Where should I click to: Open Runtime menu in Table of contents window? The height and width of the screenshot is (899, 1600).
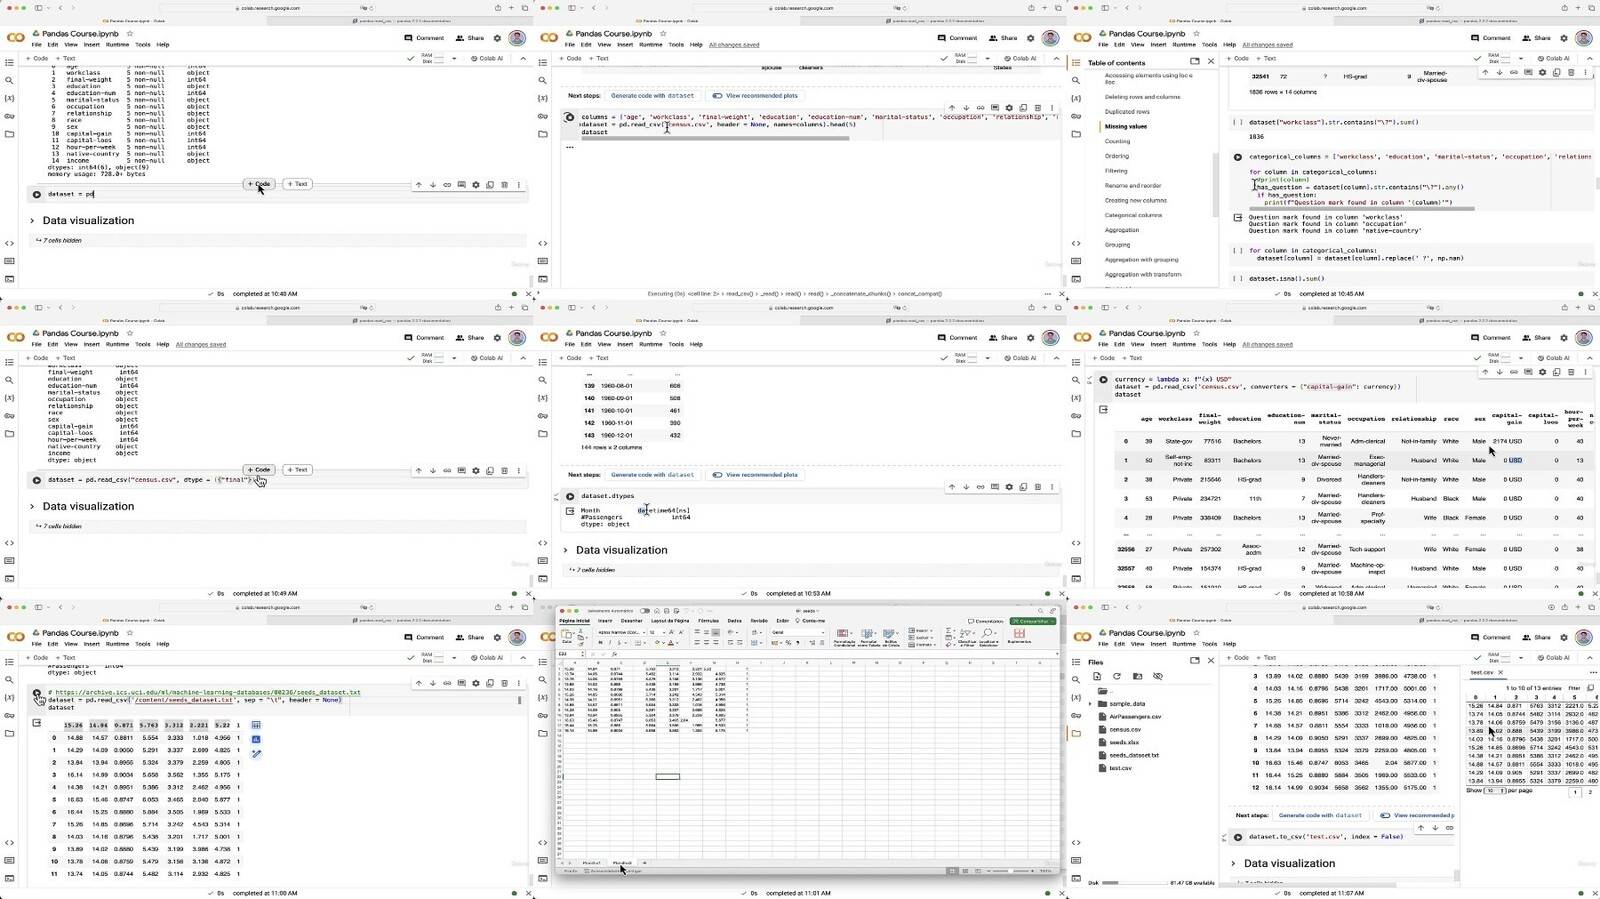(x=1184, y=45)
